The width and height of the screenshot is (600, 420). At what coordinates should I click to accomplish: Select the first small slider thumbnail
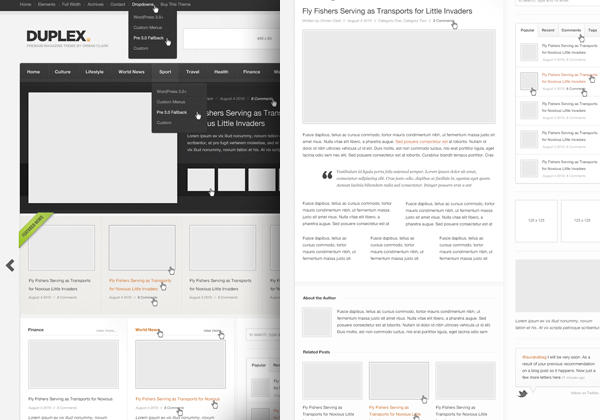tap(201, 179)
